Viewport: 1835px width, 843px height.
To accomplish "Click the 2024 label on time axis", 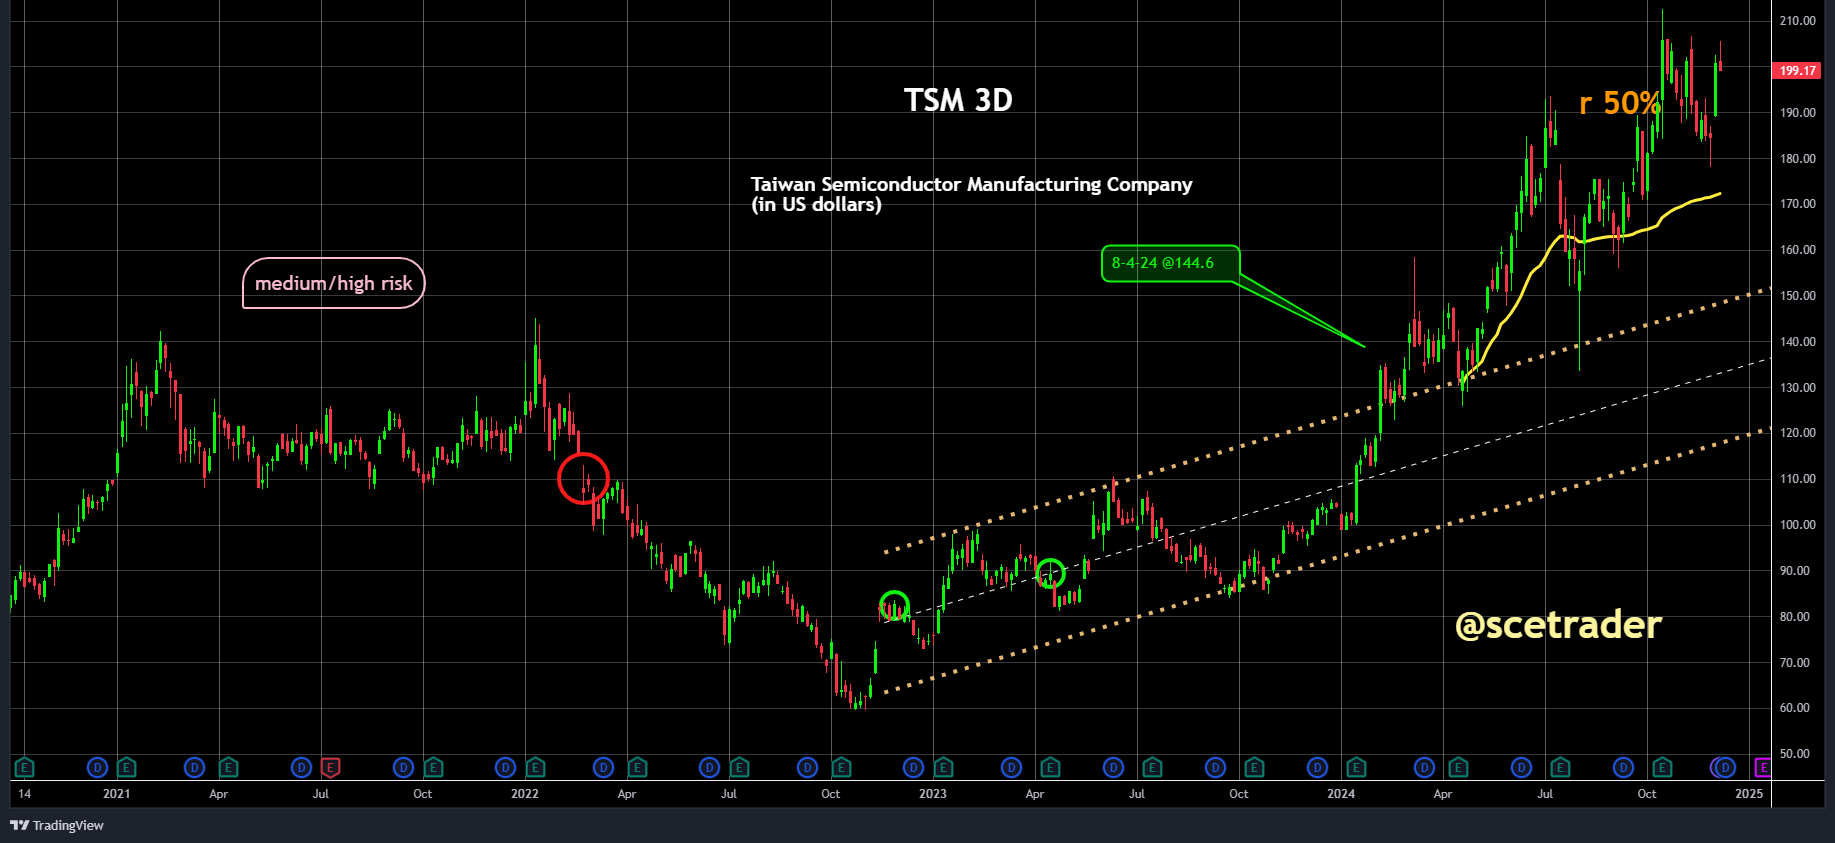I will 1341,794.
